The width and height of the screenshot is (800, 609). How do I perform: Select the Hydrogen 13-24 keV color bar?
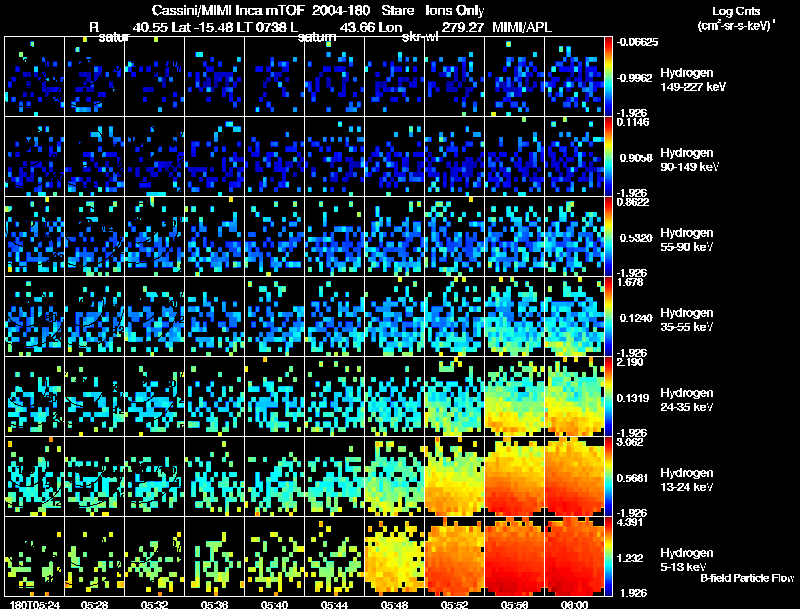click(x=608, y=476)
